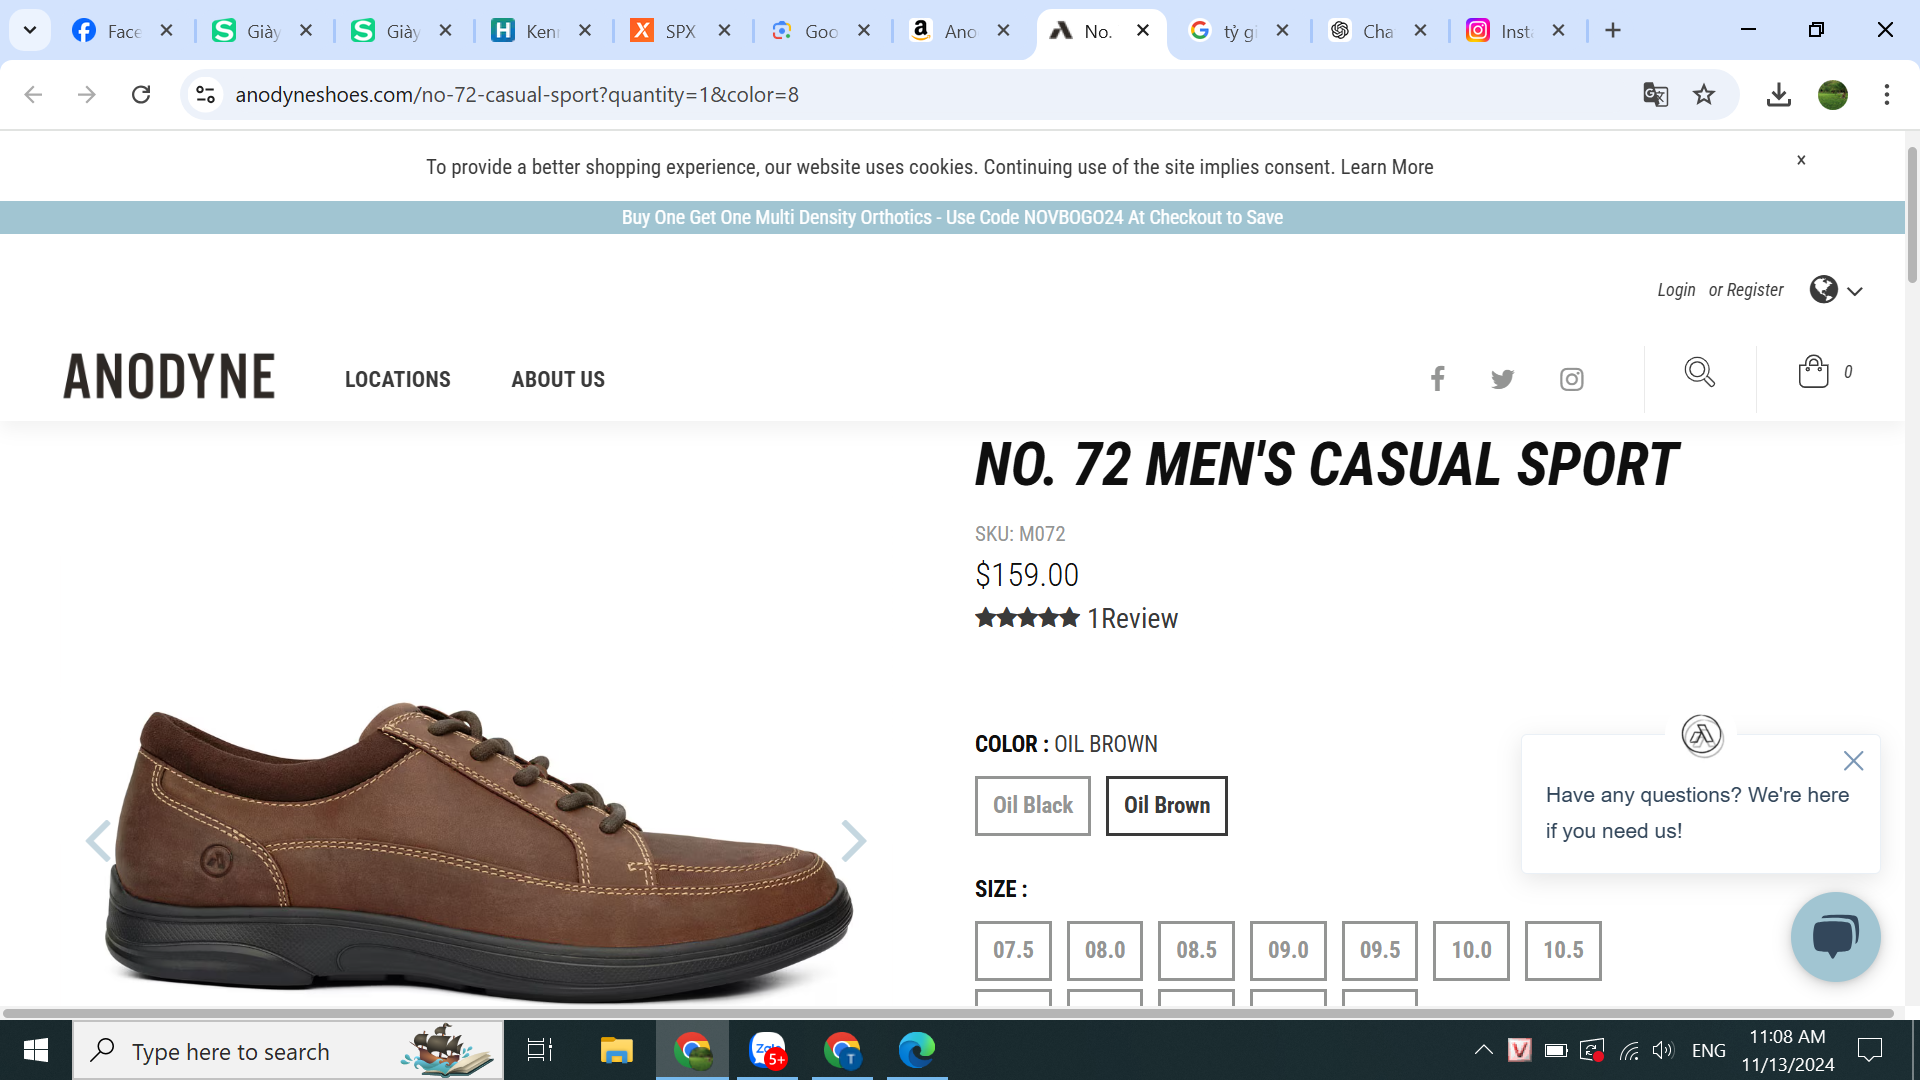Bookmark page with the star icon
This screenshot has height=1080, width=1920.
(x=1704, y=95)
